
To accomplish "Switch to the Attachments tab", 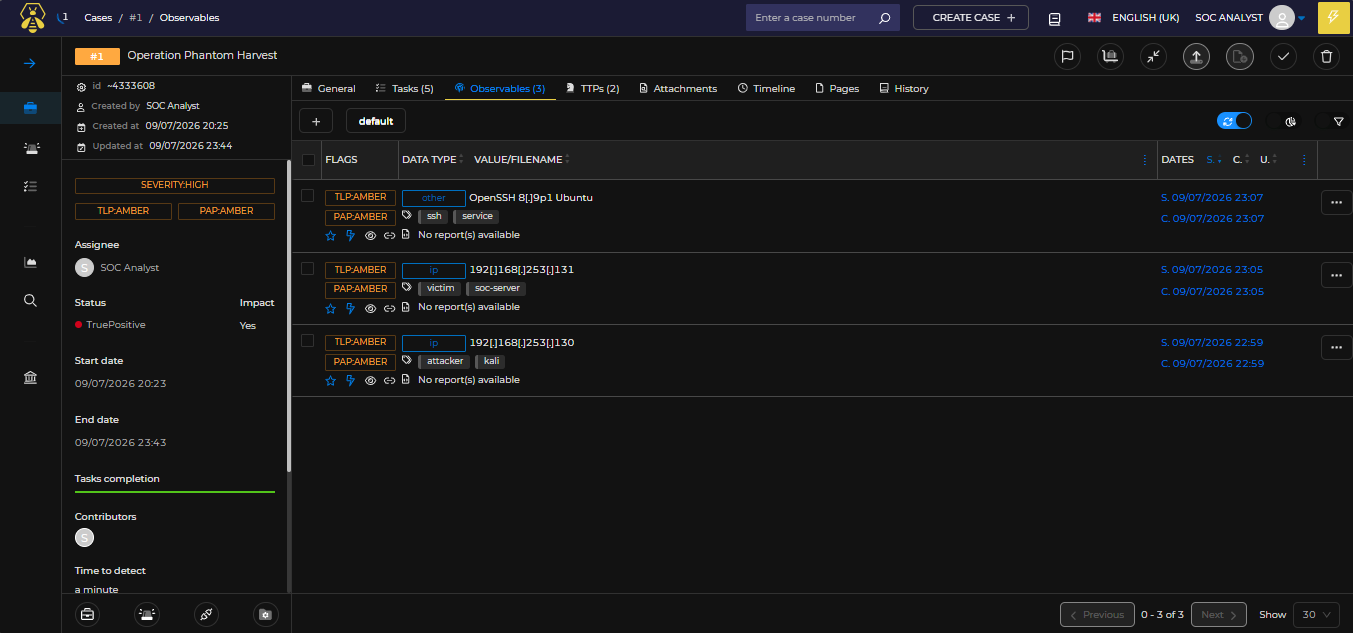I will tap(678, 88).
